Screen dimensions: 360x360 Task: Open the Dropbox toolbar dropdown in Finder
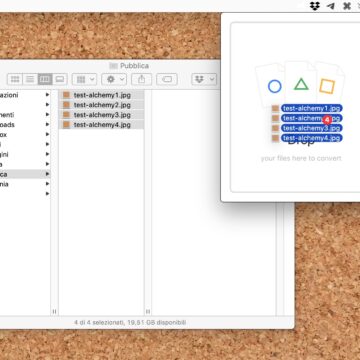[x=204, y=79]
